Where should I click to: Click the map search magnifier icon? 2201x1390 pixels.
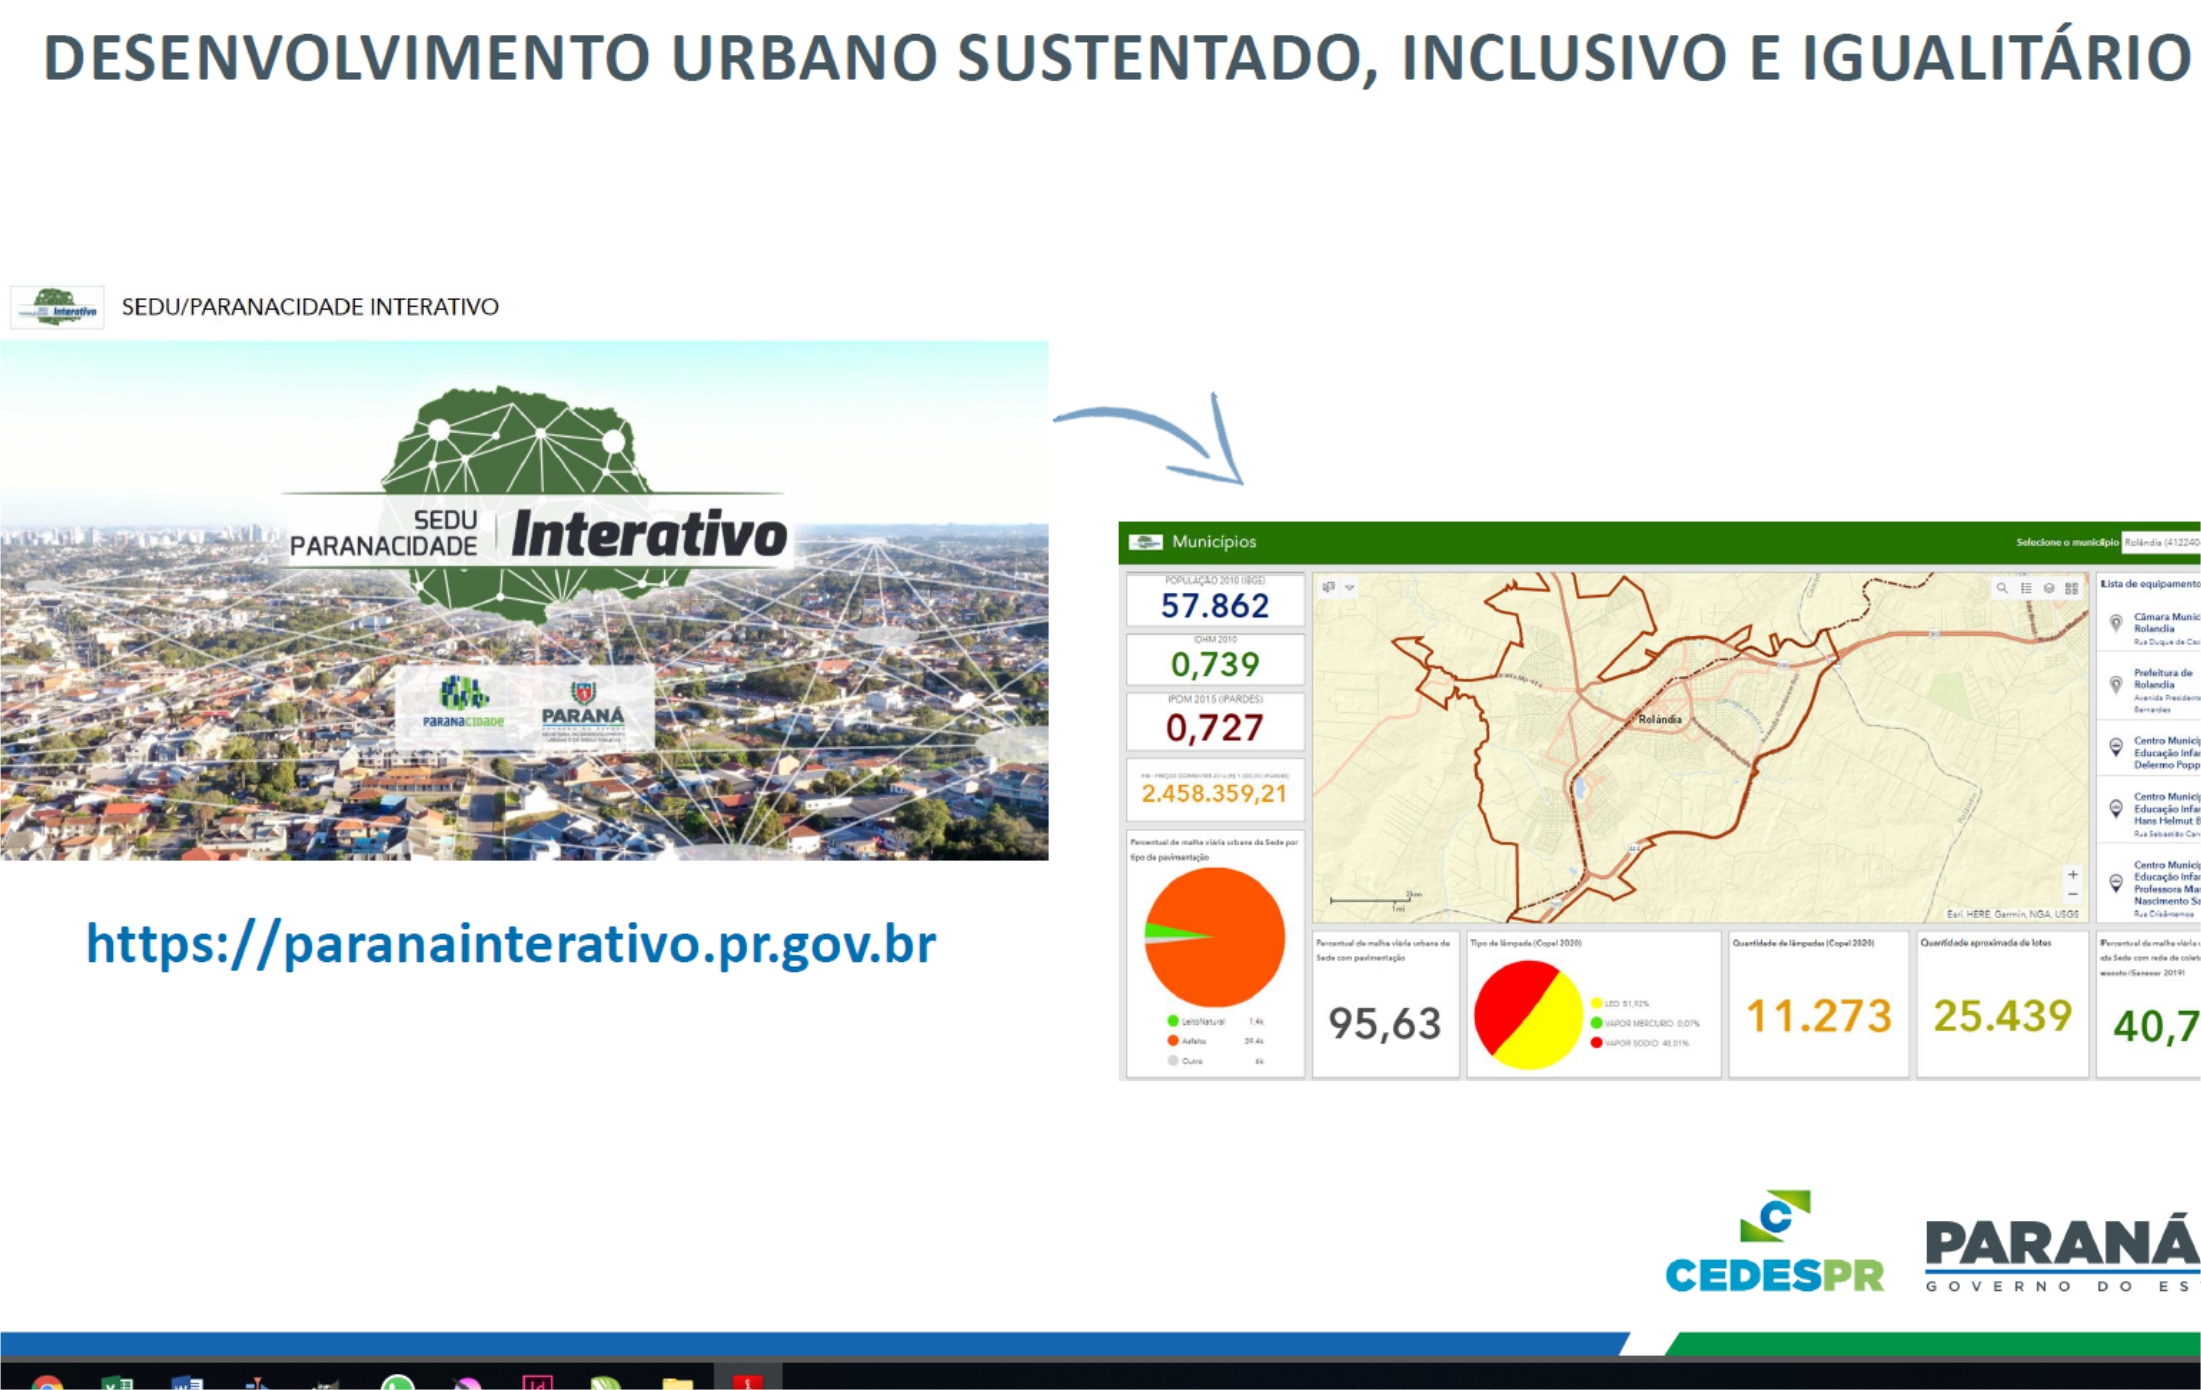click(x=2002, y=588)
